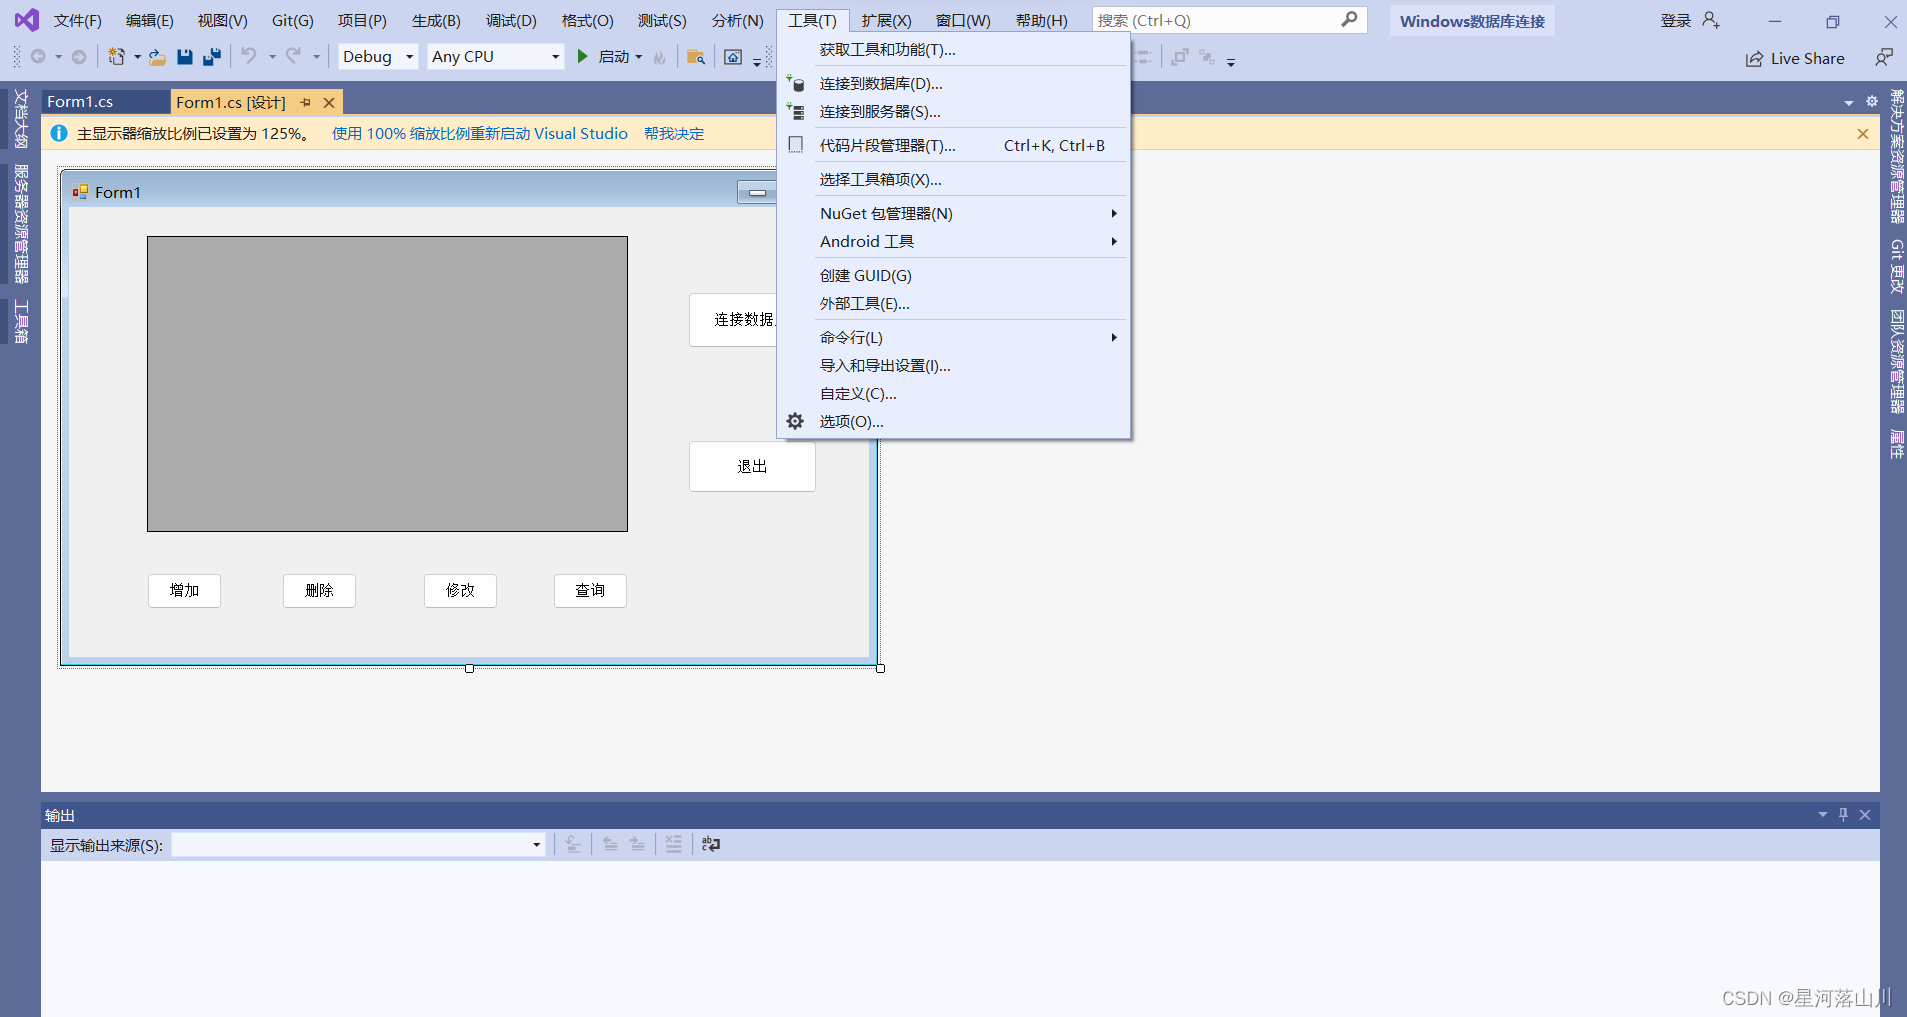
Task: Toggle the pin on Form1.cs [设计] tab
Action: point(306,101)
